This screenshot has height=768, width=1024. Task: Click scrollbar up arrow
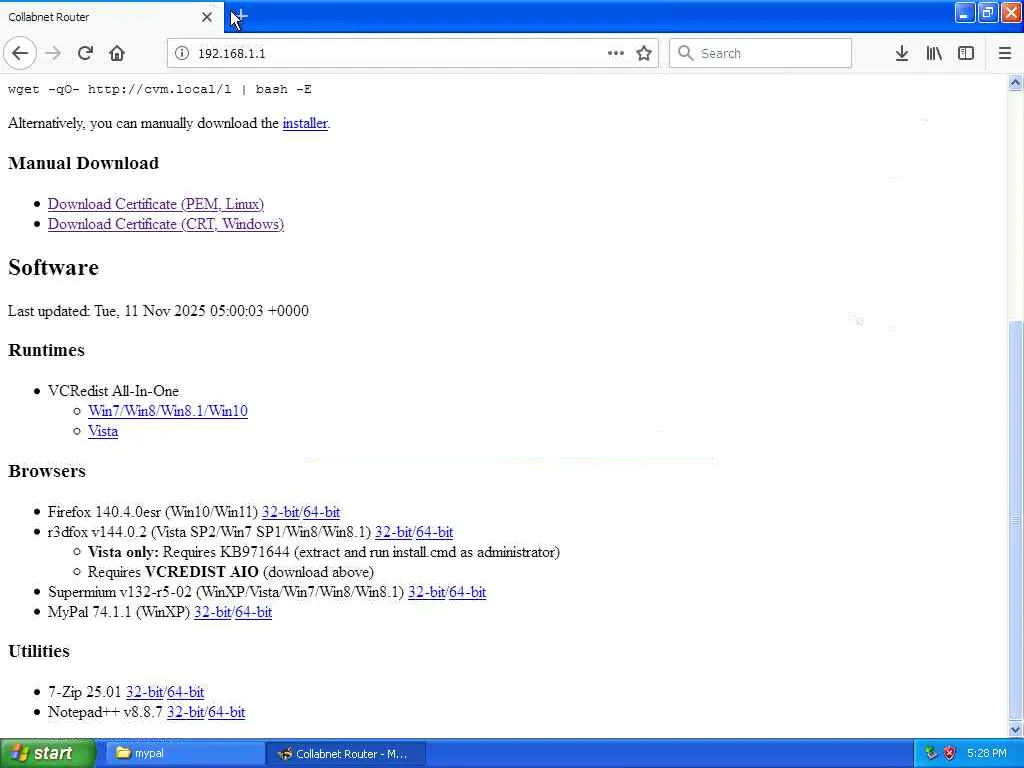coord(1015,82)
